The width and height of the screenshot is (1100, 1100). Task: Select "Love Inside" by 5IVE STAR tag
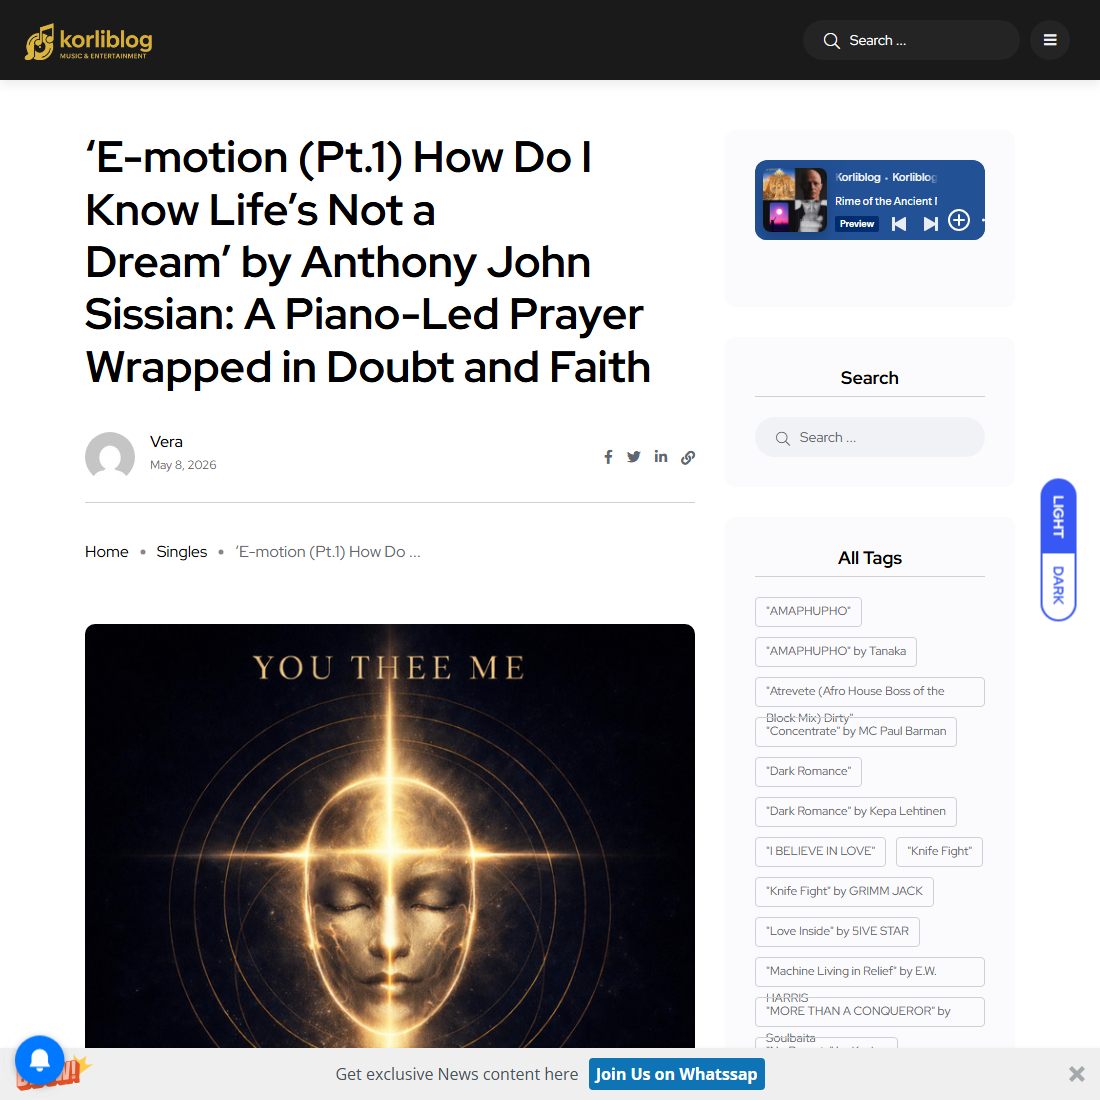(x=837, y=932)
